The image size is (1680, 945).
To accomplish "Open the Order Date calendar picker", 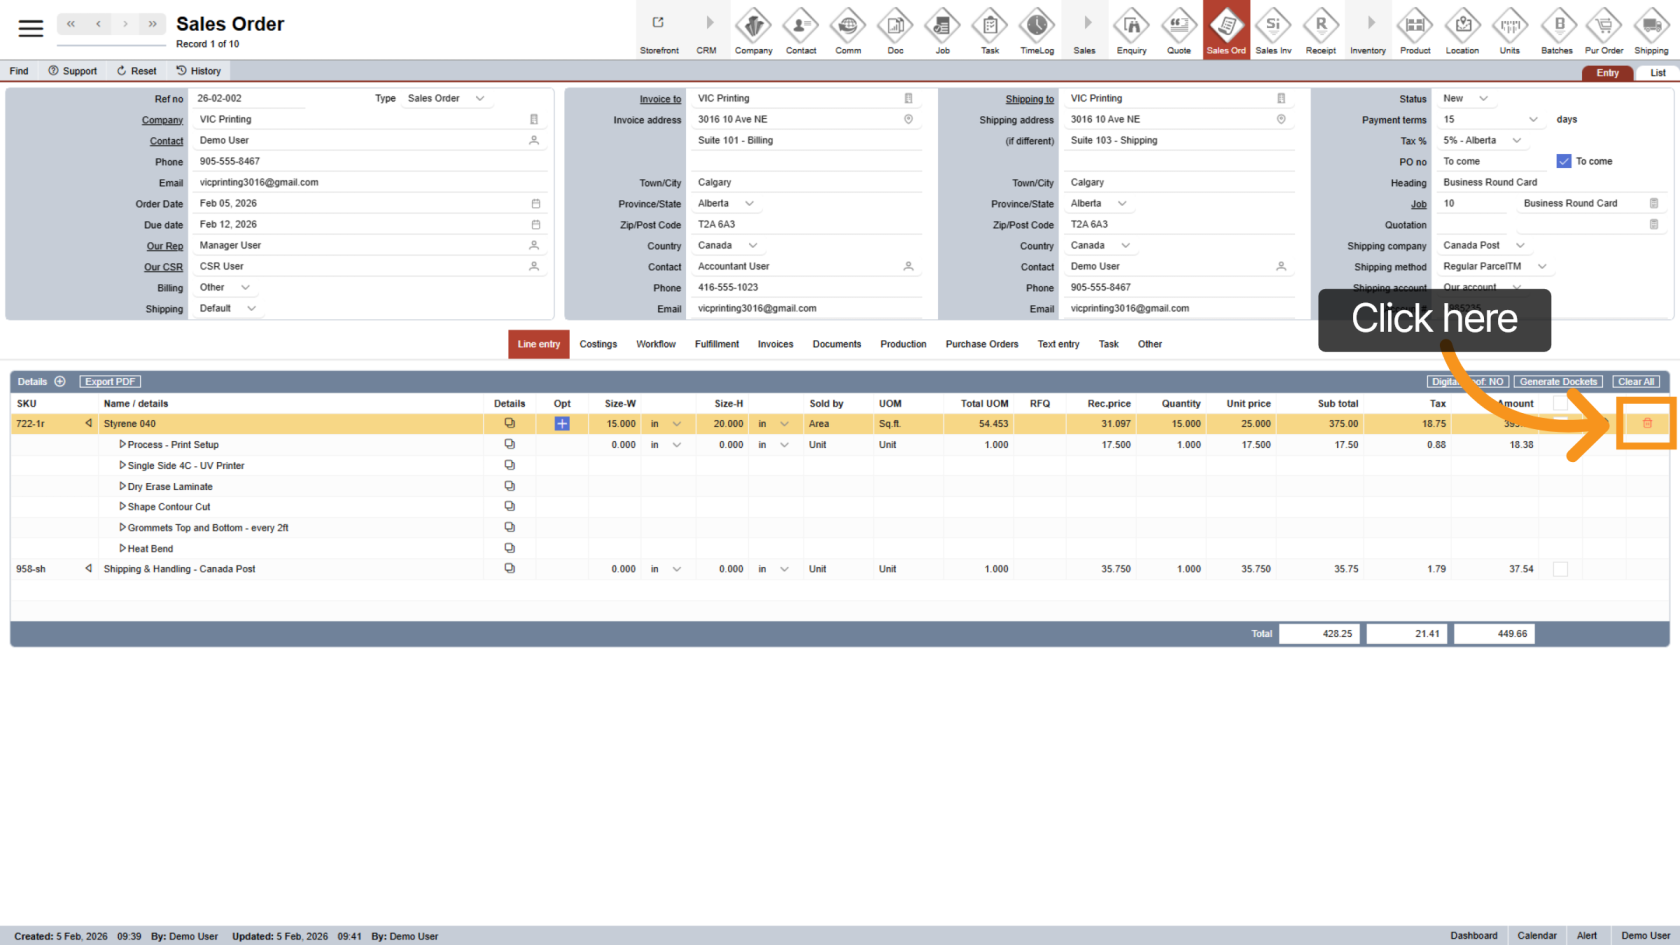I will point(535,204).
